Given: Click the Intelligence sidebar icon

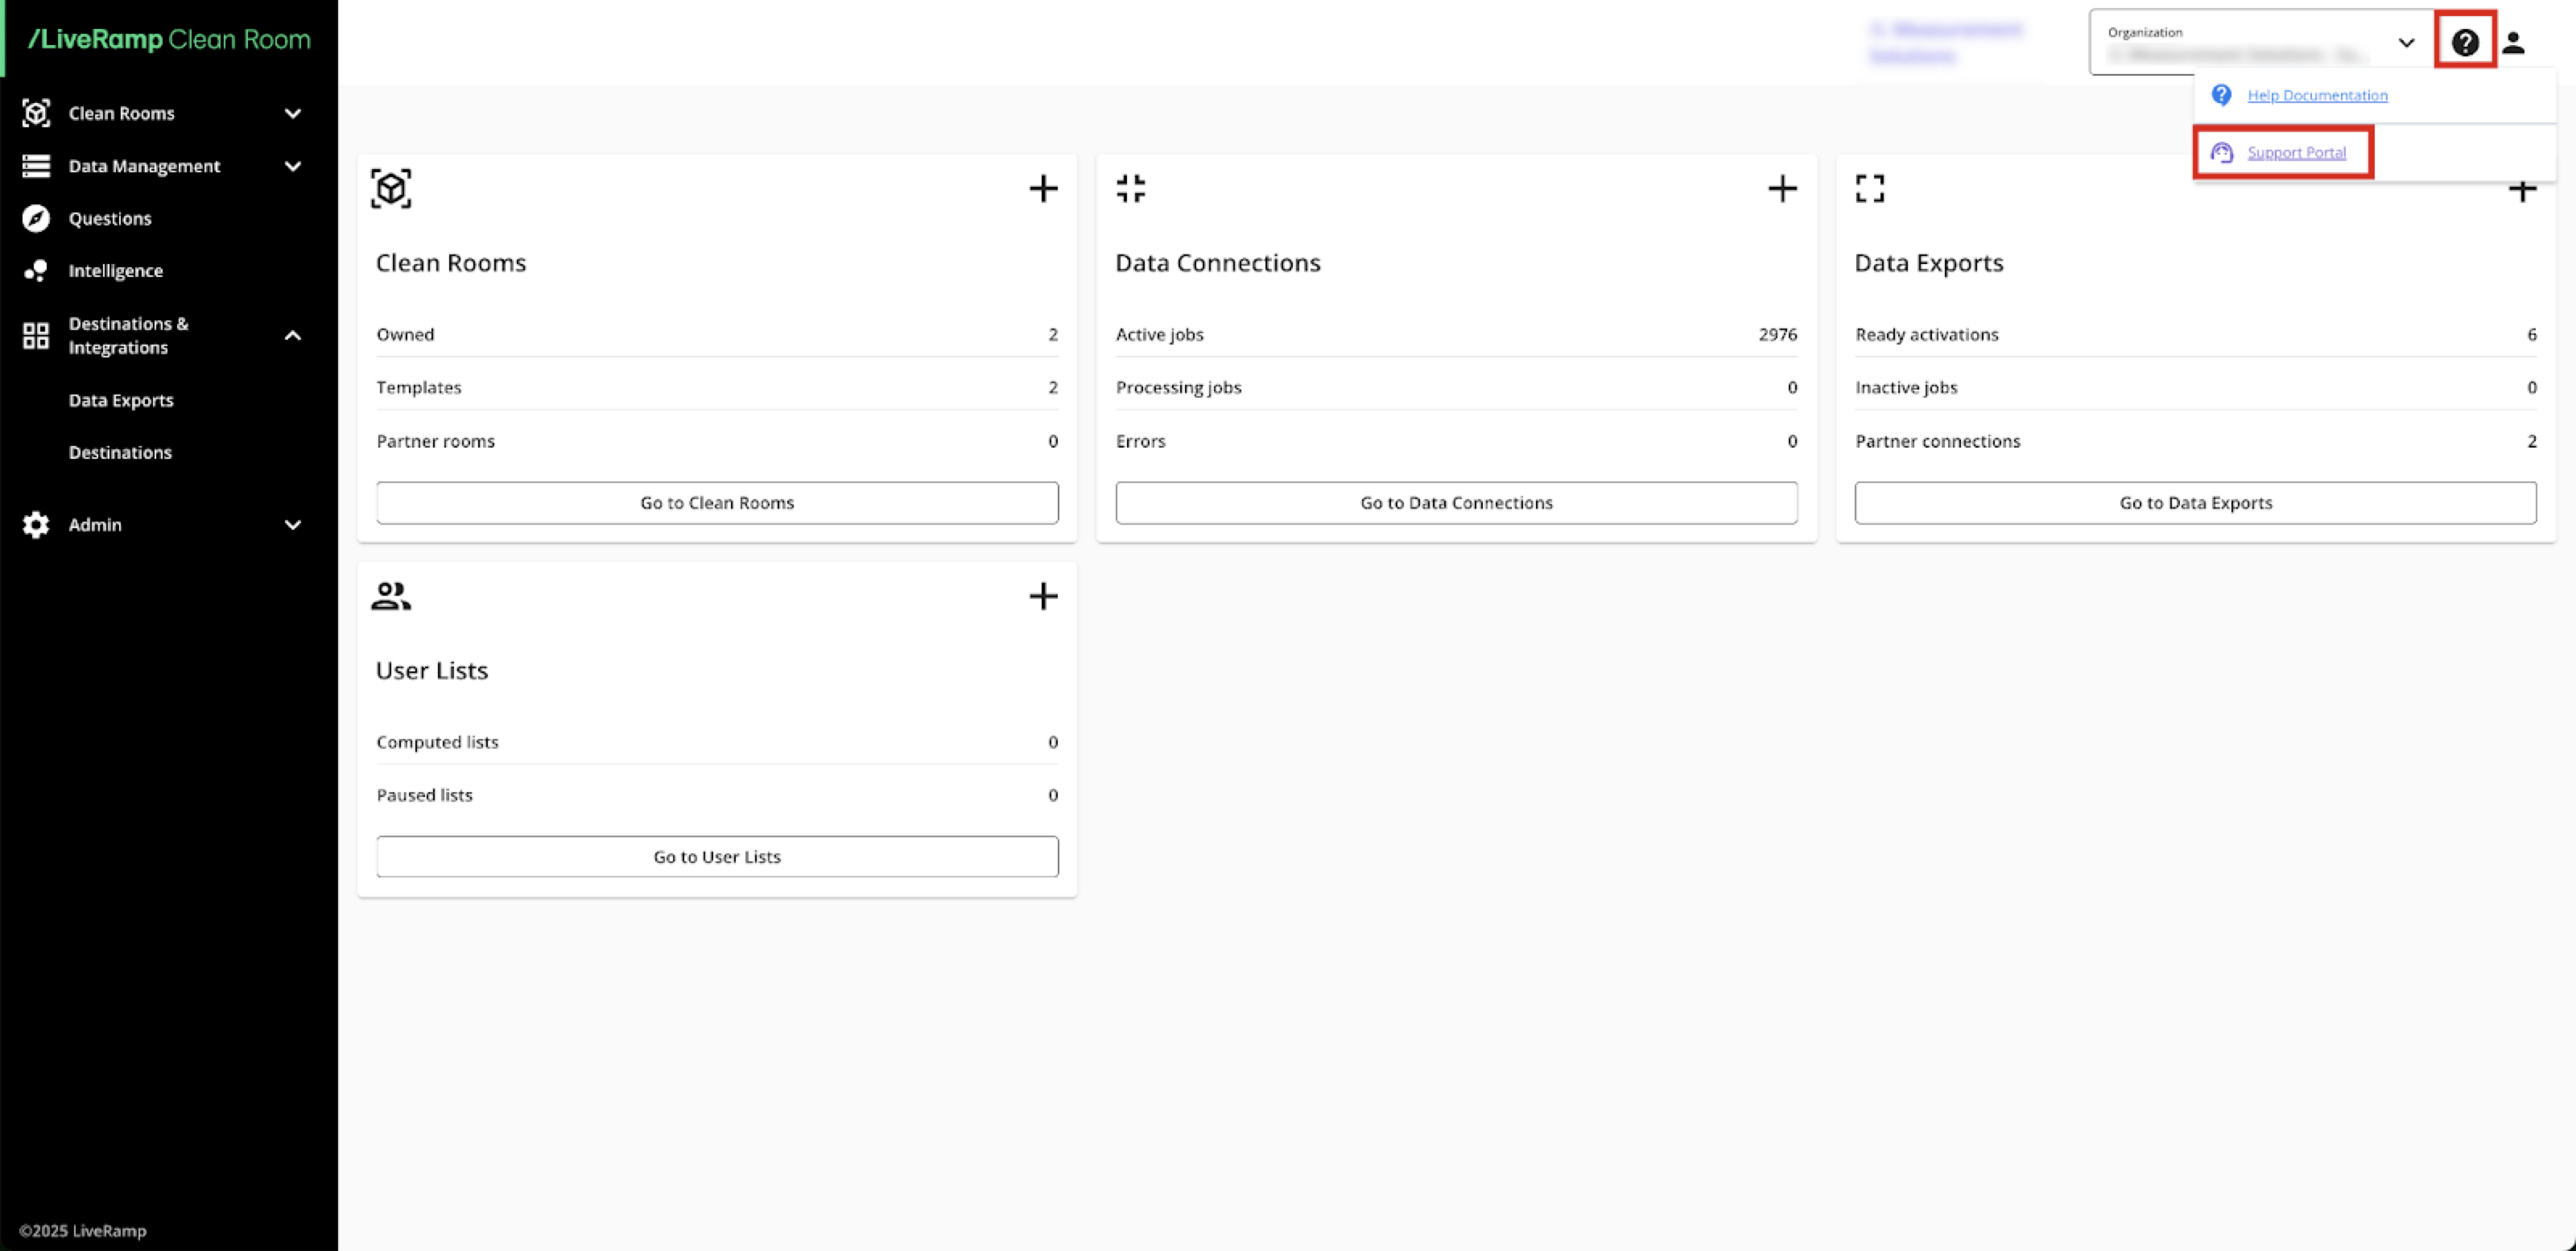Looking at the screenshot, I should 36,270.
